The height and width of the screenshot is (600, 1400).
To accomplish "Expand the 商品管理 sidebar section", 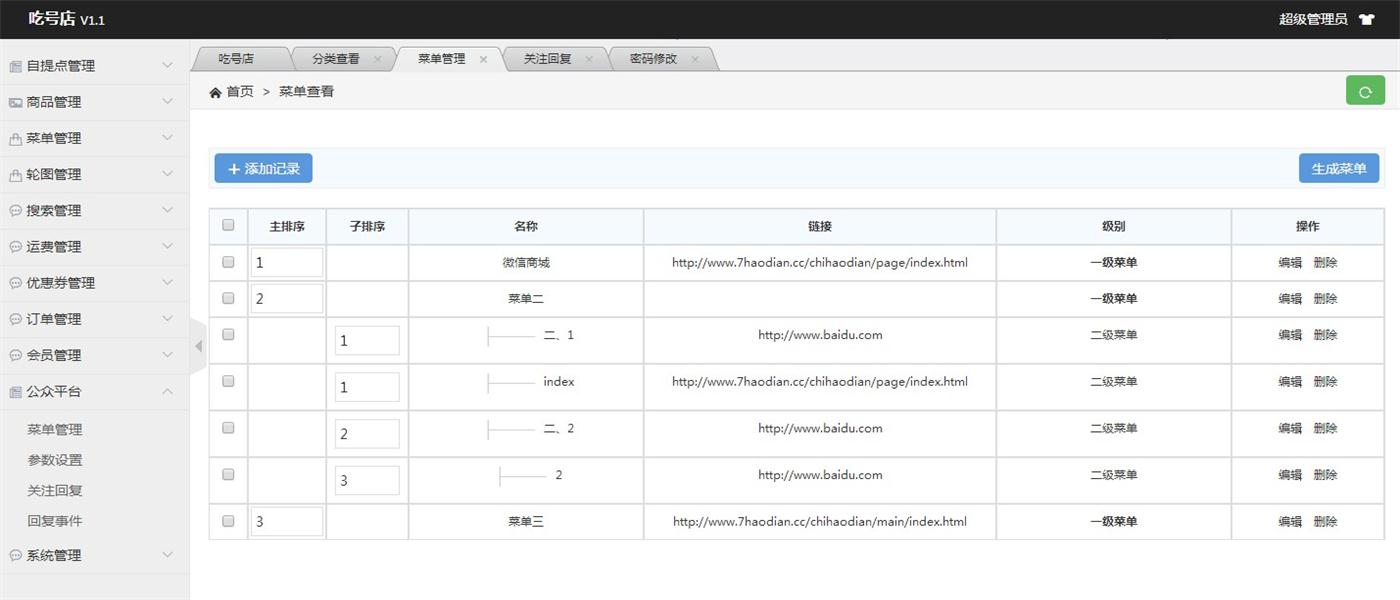I will tap(94, 102).
